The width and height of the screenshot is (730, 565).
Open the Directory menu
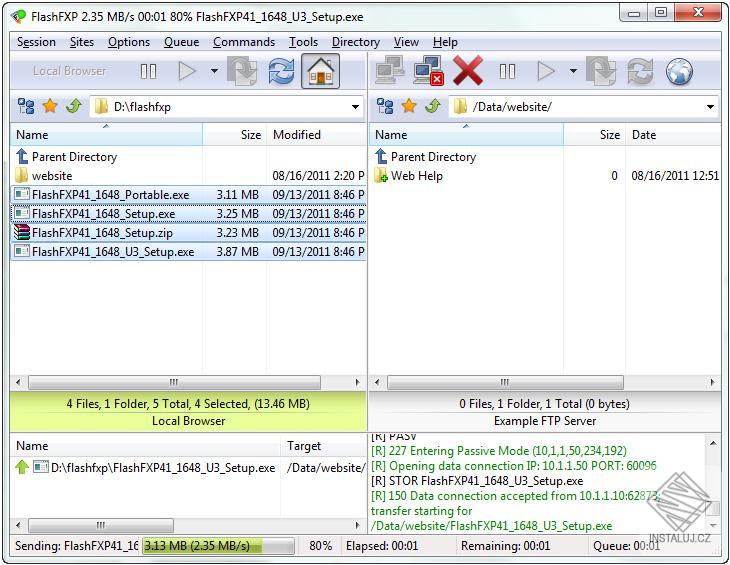click(x=356, y=42)
